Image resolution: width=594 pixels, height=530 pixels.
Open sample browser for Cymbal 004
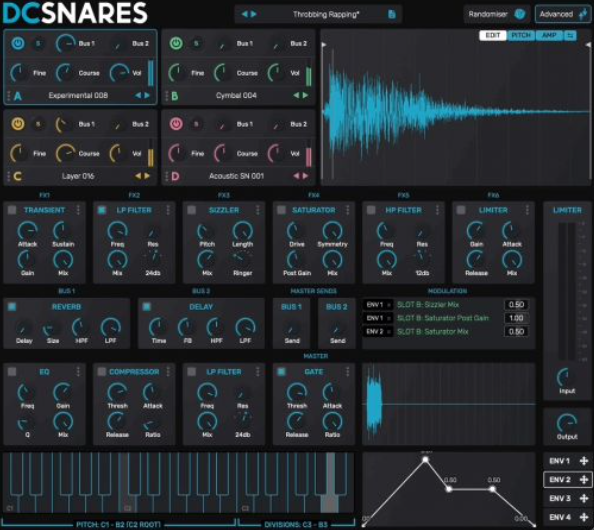coord(236,95)
